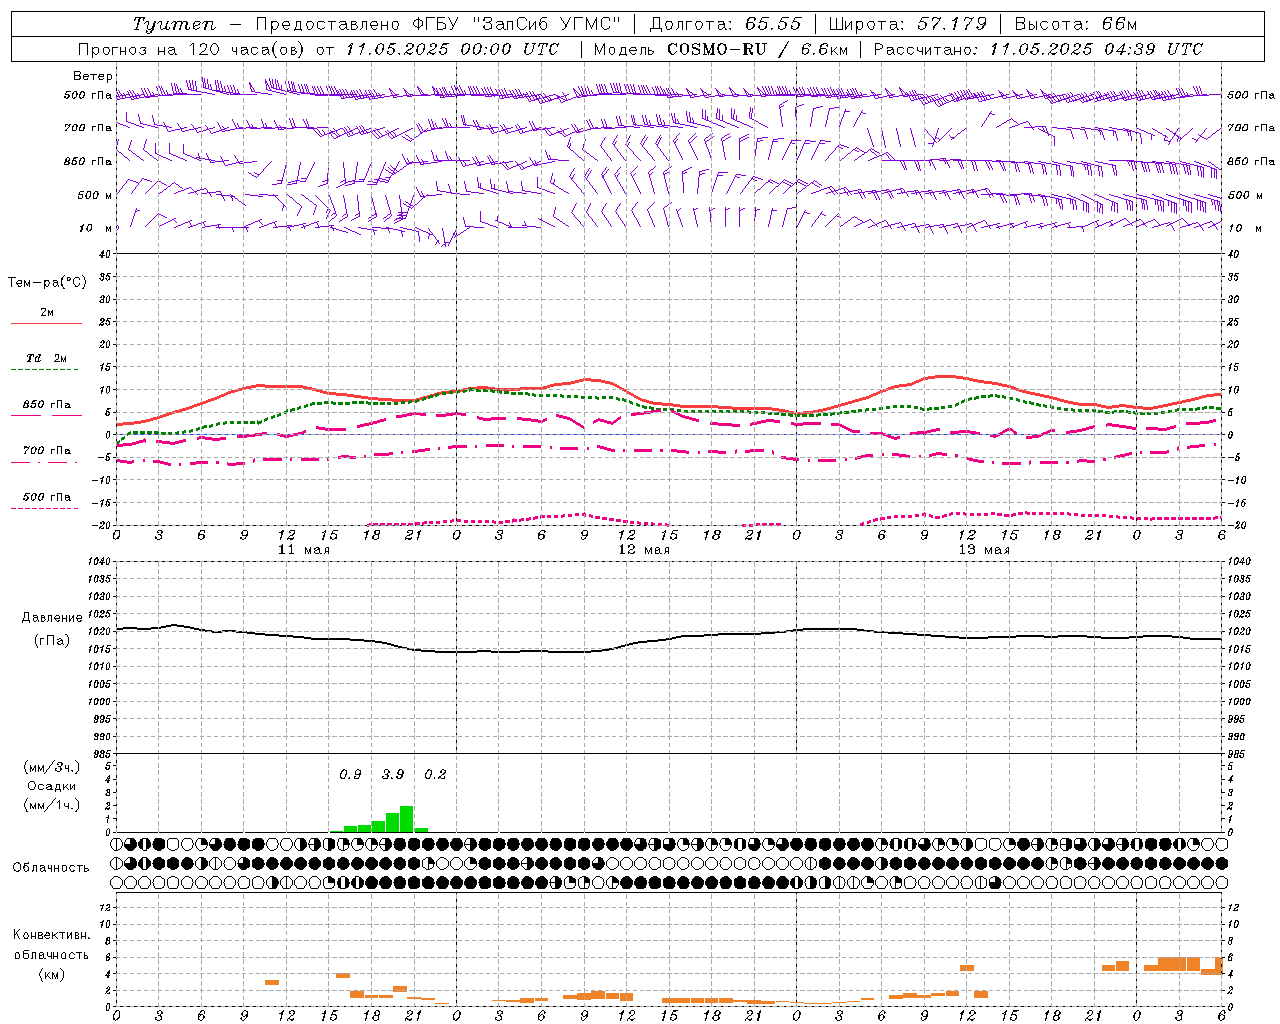Click the 3-hour precipitation total "3.9"

[x=393, y=775]
